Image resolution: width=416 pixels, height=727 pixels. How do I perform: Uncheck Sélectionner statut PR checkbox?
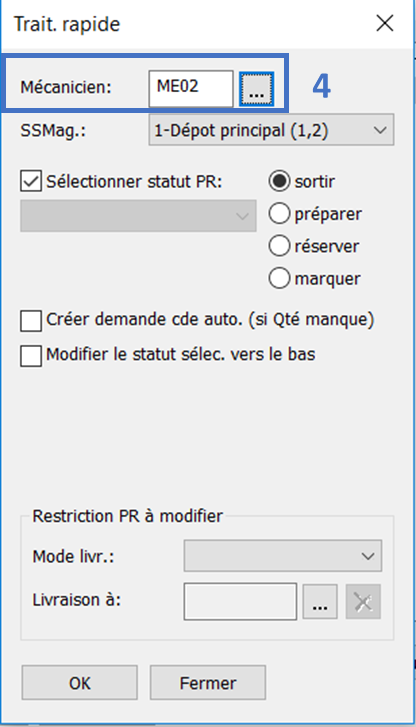[31, 181]
